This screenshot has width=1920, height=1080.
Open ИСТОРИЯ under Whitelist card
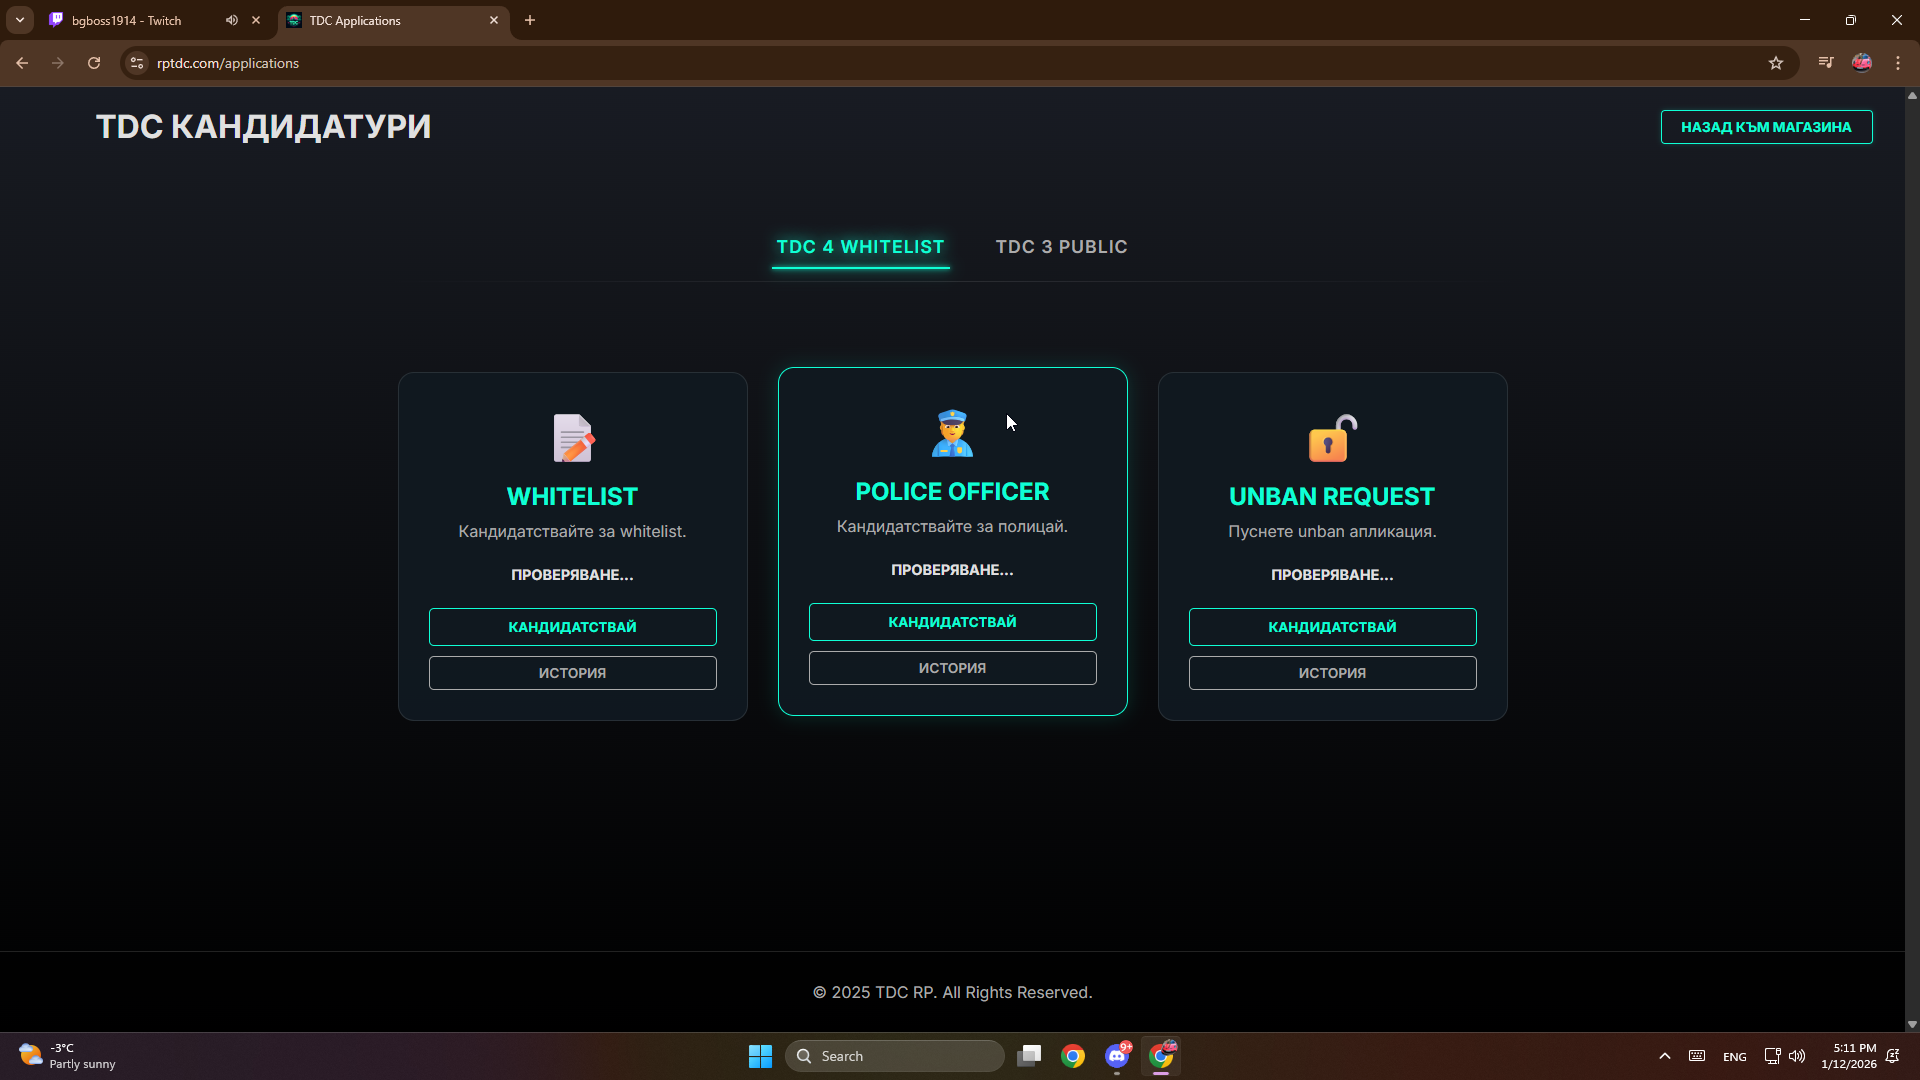(572, 673)
